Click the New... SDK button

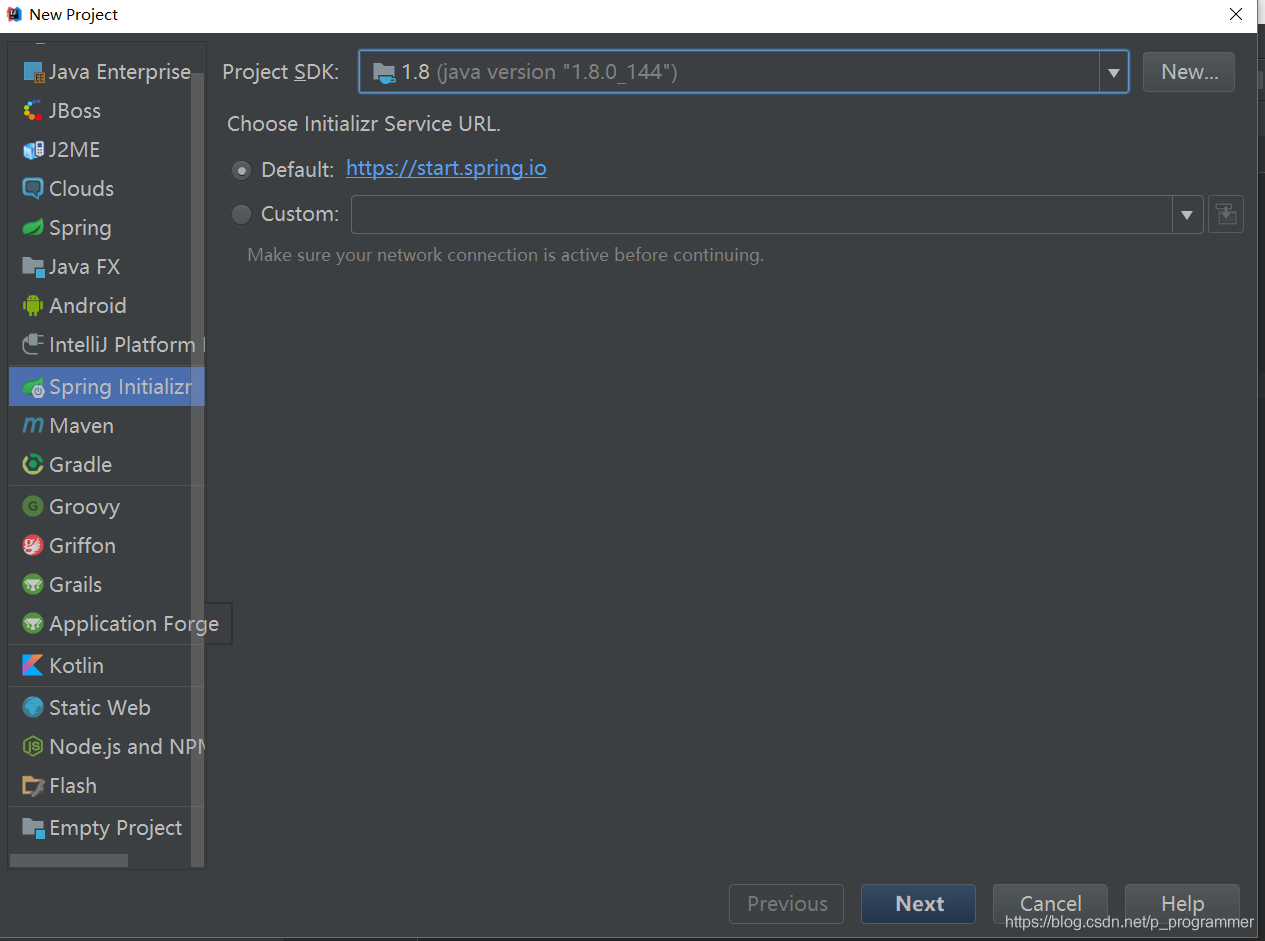pos(1189,72)
